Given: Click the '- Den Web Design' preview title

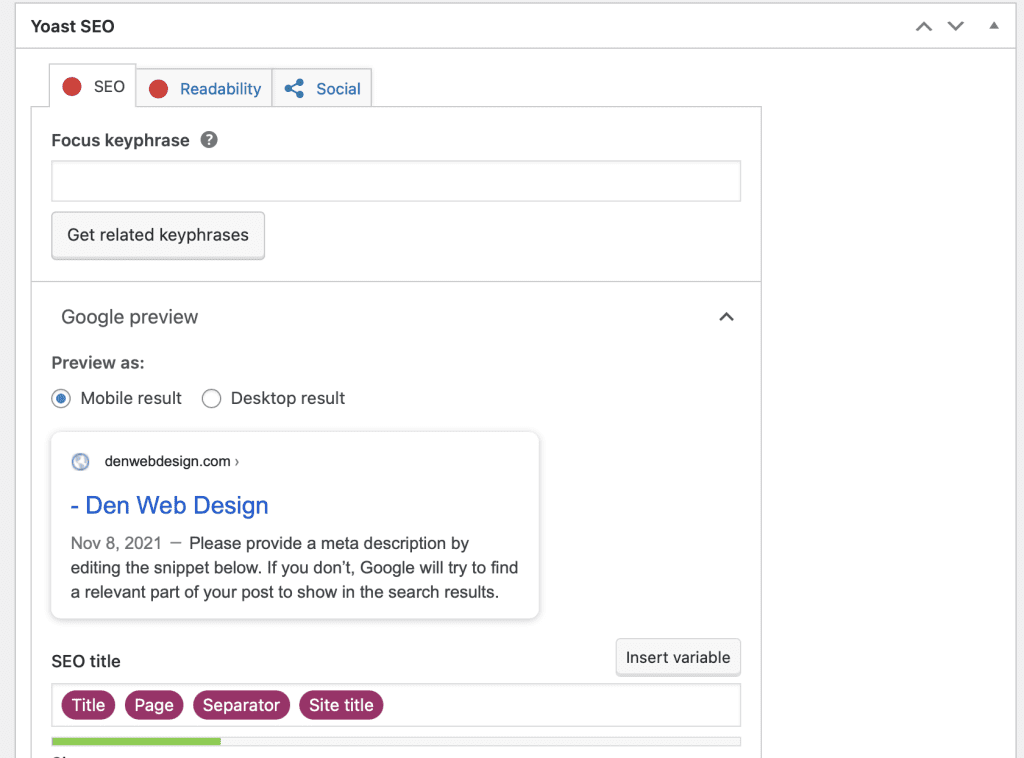Looking at the screenshot, I should click(x=169, y=505).
